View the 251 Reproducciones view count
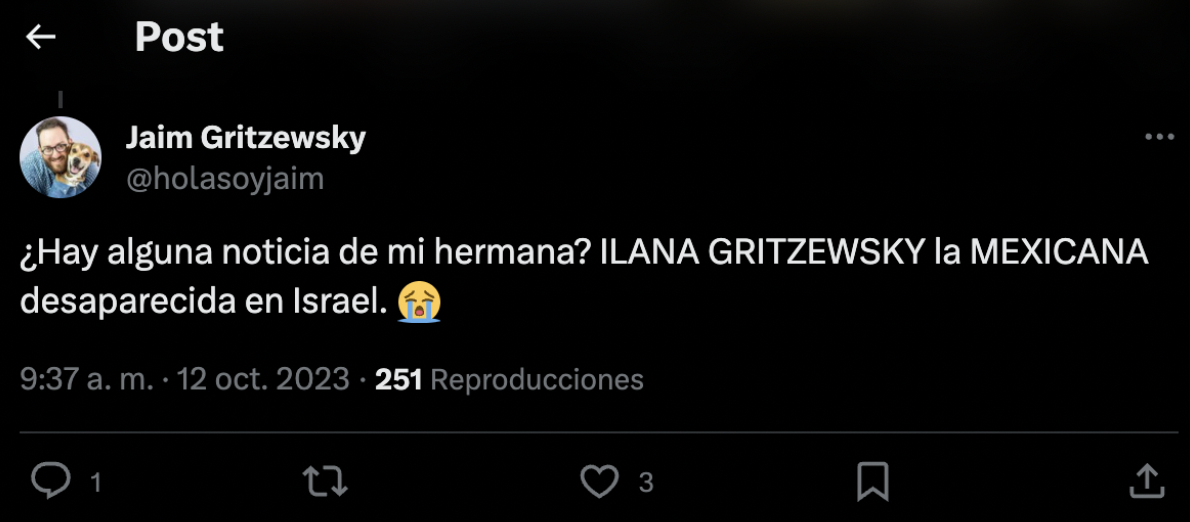This screenshot has height=522, width=1190. (x=509, y=380)
